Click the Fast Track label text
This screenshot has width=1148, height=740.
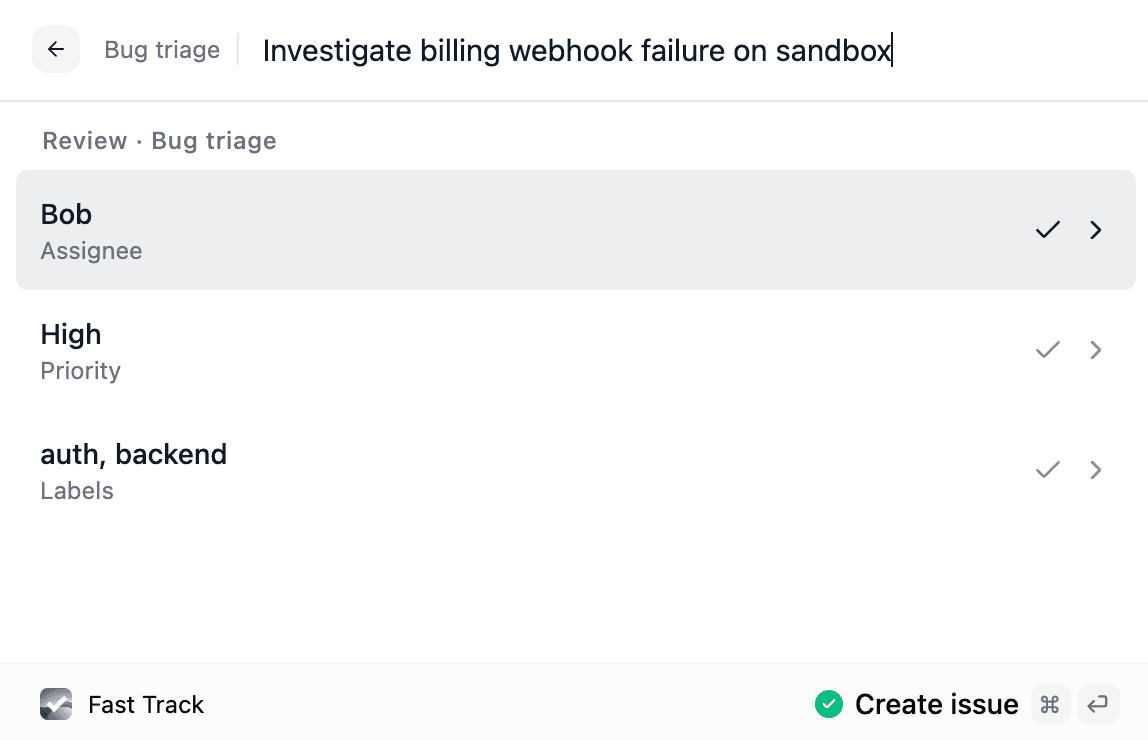click(x=145, y=704)
